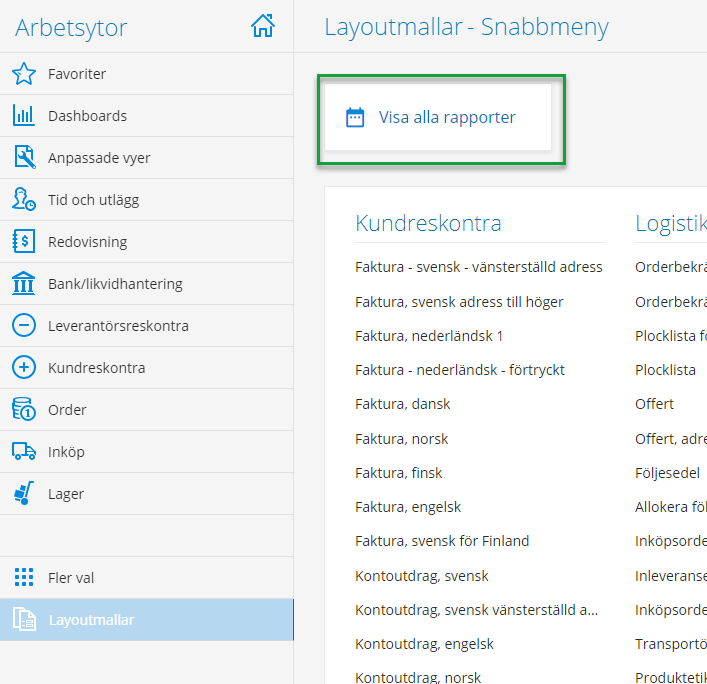
Task: Open the Offert layout template
Action: pyautogui.click(x=654, y=404)
